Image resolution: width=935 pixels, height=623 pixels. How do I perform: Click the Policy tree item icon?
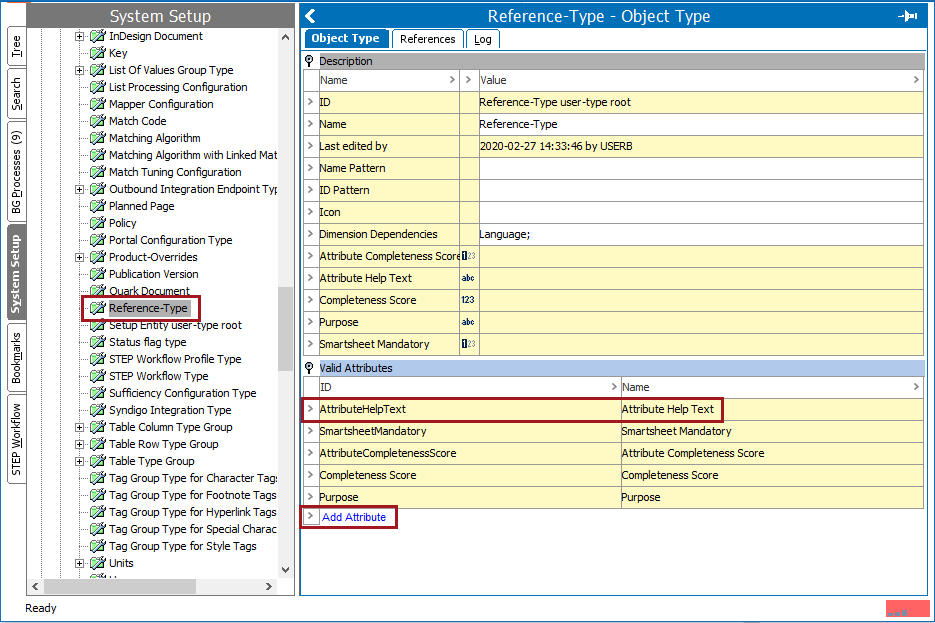click(97, 223)
